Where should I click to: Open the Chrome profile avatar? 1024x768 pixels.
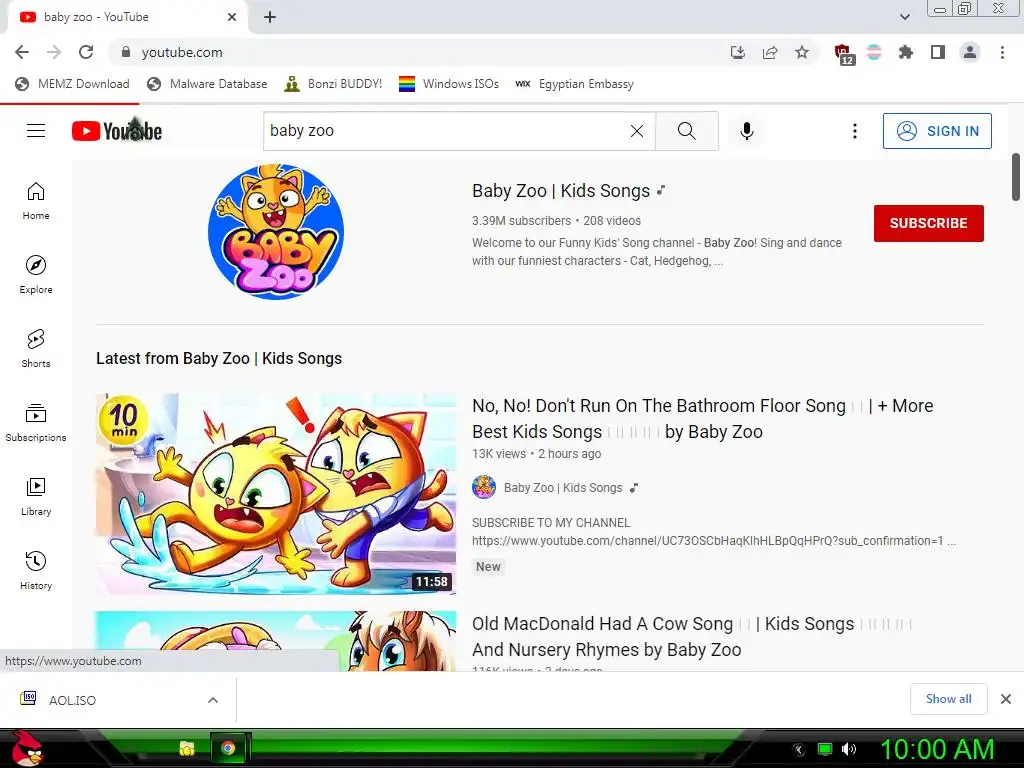tap(970, 52)
